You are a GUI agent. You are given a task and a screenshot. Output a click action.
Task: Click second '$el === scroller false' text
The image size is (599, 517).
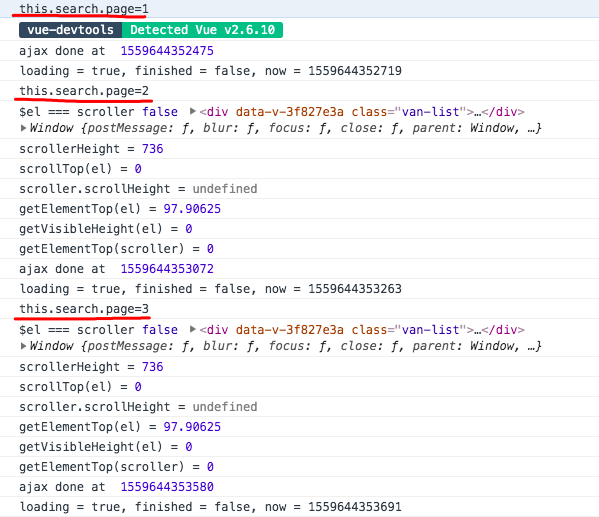tap(99, 329)
